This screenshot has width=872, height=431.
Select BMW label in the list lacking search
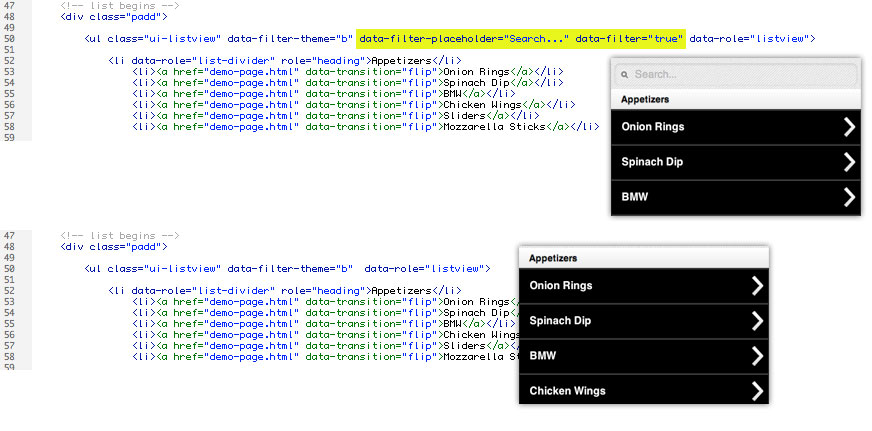point(543,356)
